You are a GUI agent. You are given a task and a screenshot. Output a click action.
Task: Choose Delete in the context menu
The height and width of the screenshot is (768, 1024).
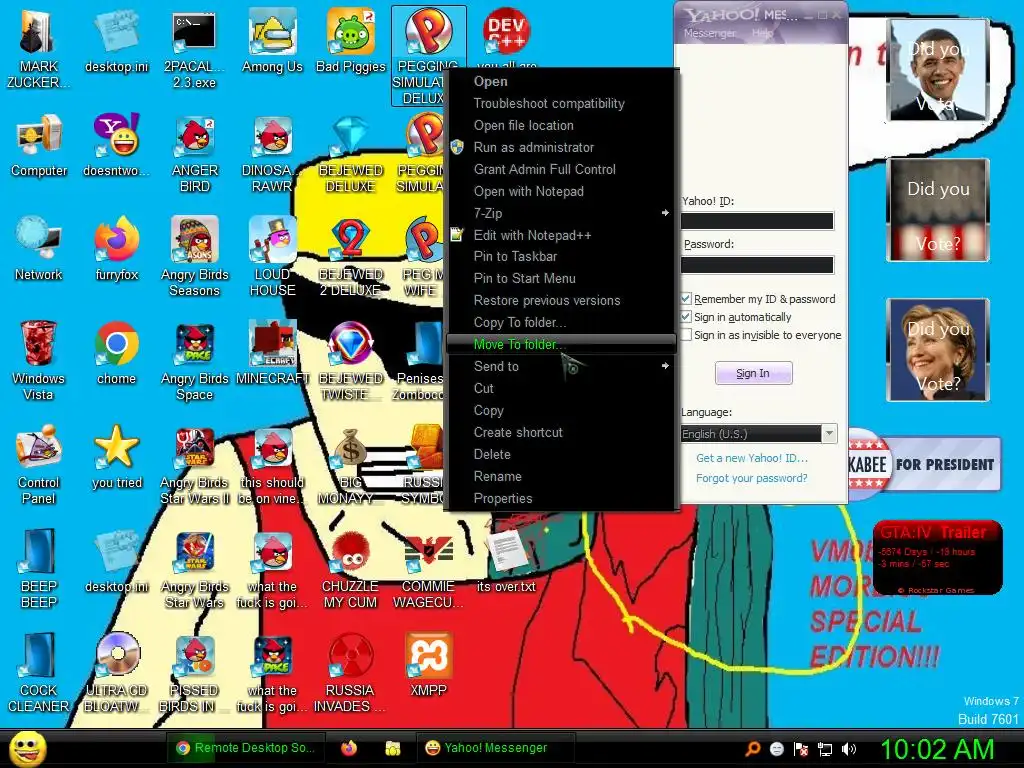point(561,455)
